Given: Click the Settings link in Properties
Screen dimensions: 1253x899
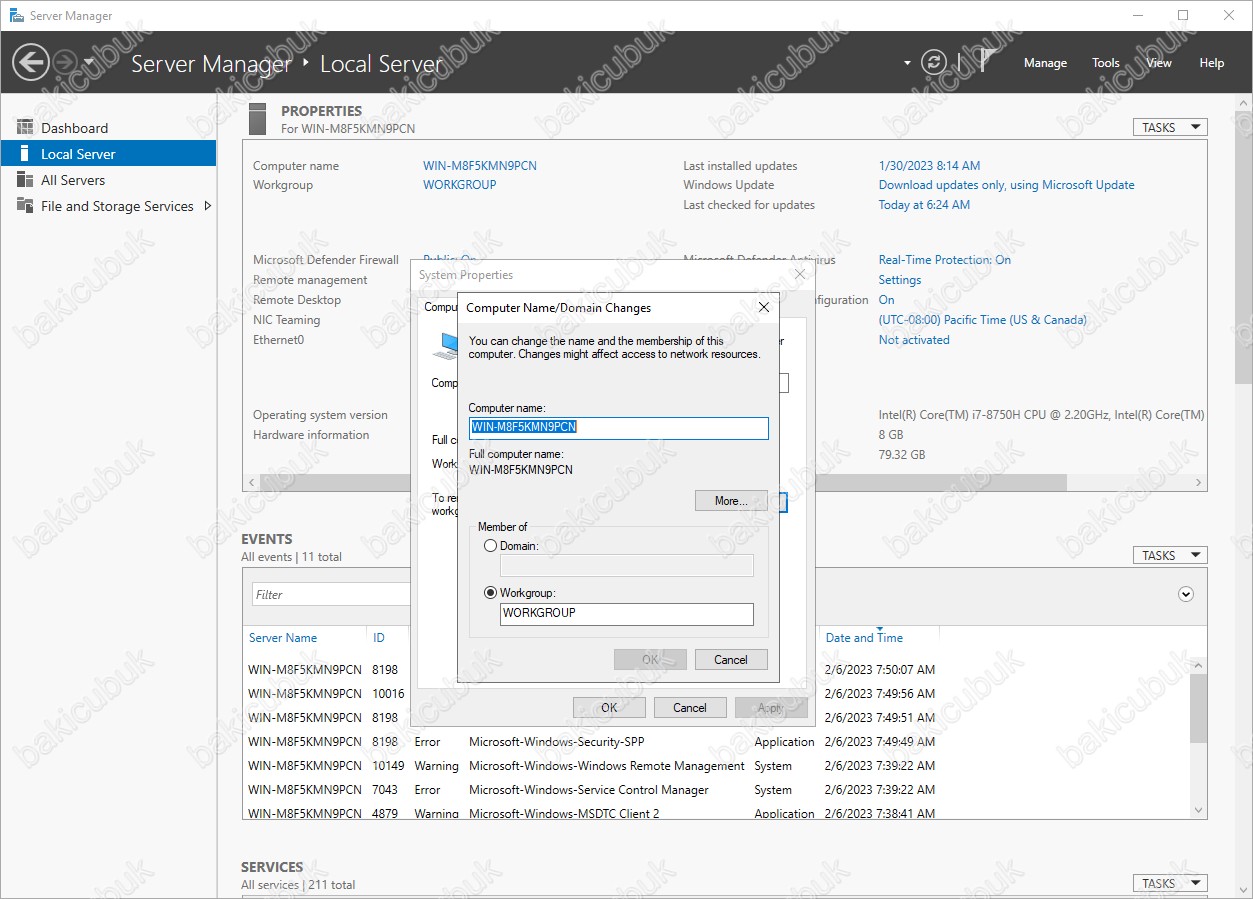Looking at the screenshot, I should (900, 280).
